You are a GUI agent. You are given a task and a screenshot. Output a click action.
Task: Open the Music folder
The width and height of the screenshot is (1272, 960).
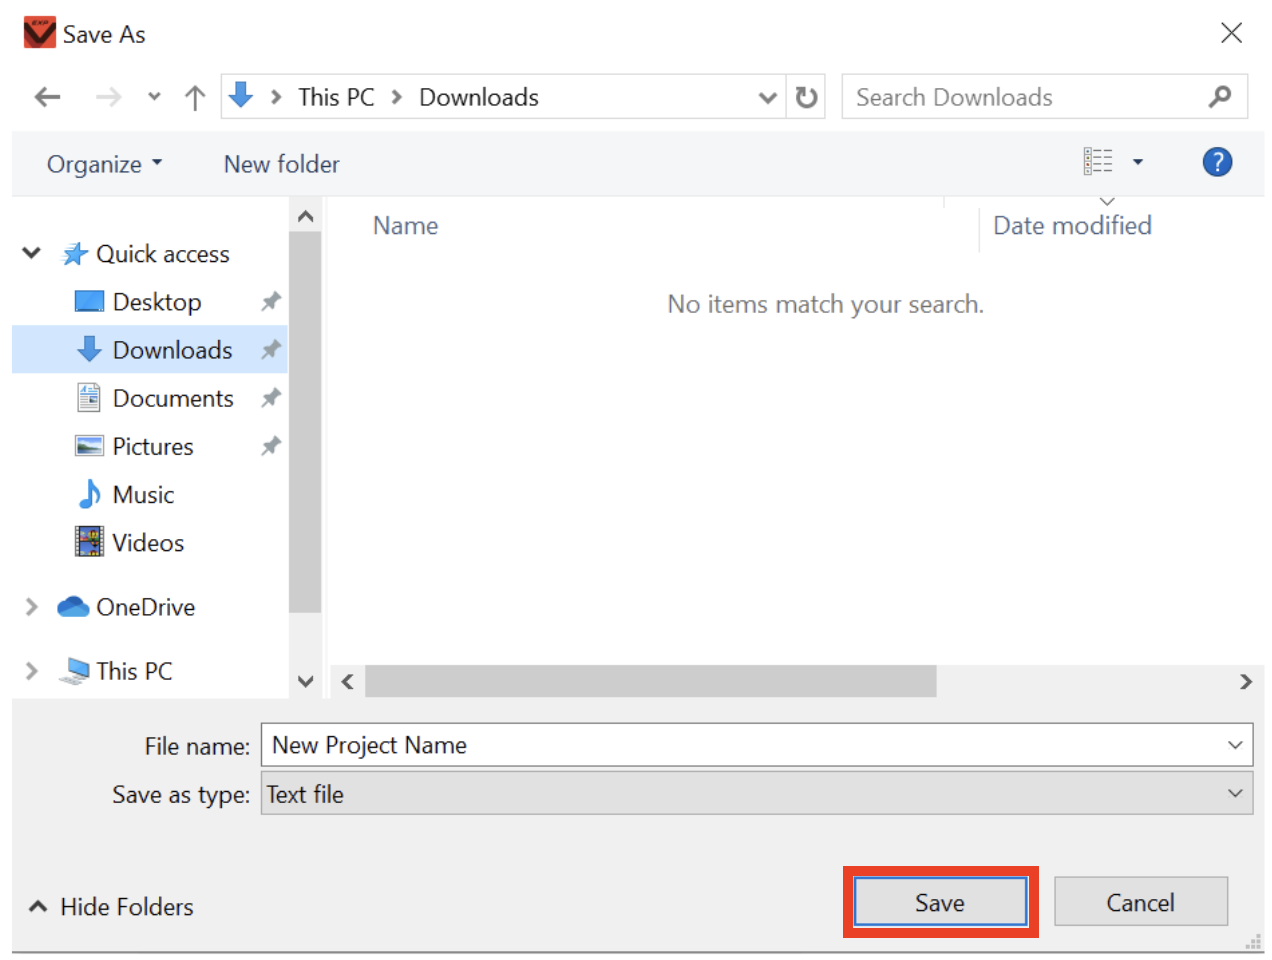click(145, 494)
